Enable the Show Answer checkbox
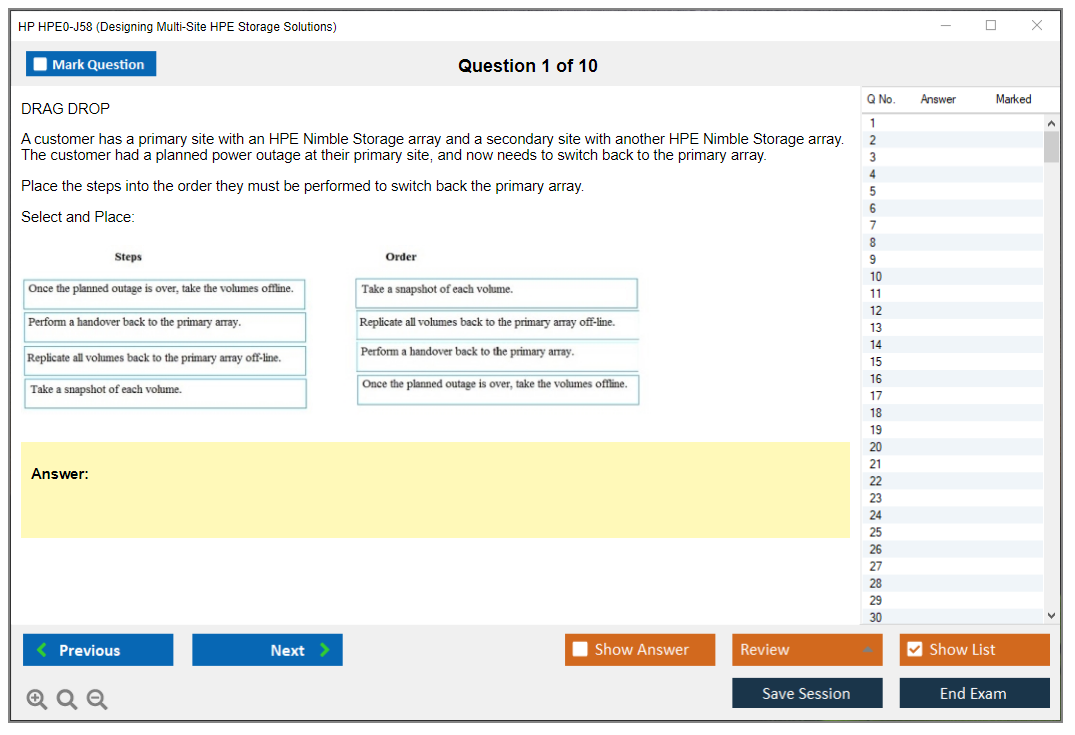This screenshot has height=735, width=1075. [x=581, y=650]
